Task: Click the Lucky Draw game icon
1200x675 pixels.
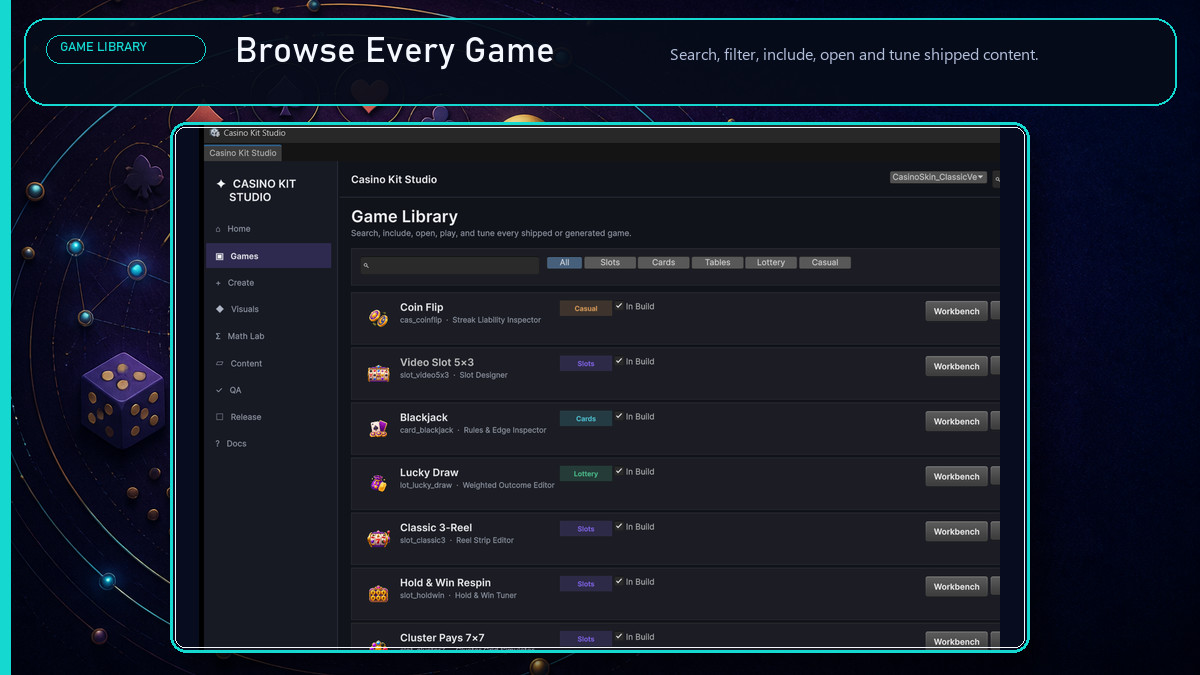Action: [378, 483]
